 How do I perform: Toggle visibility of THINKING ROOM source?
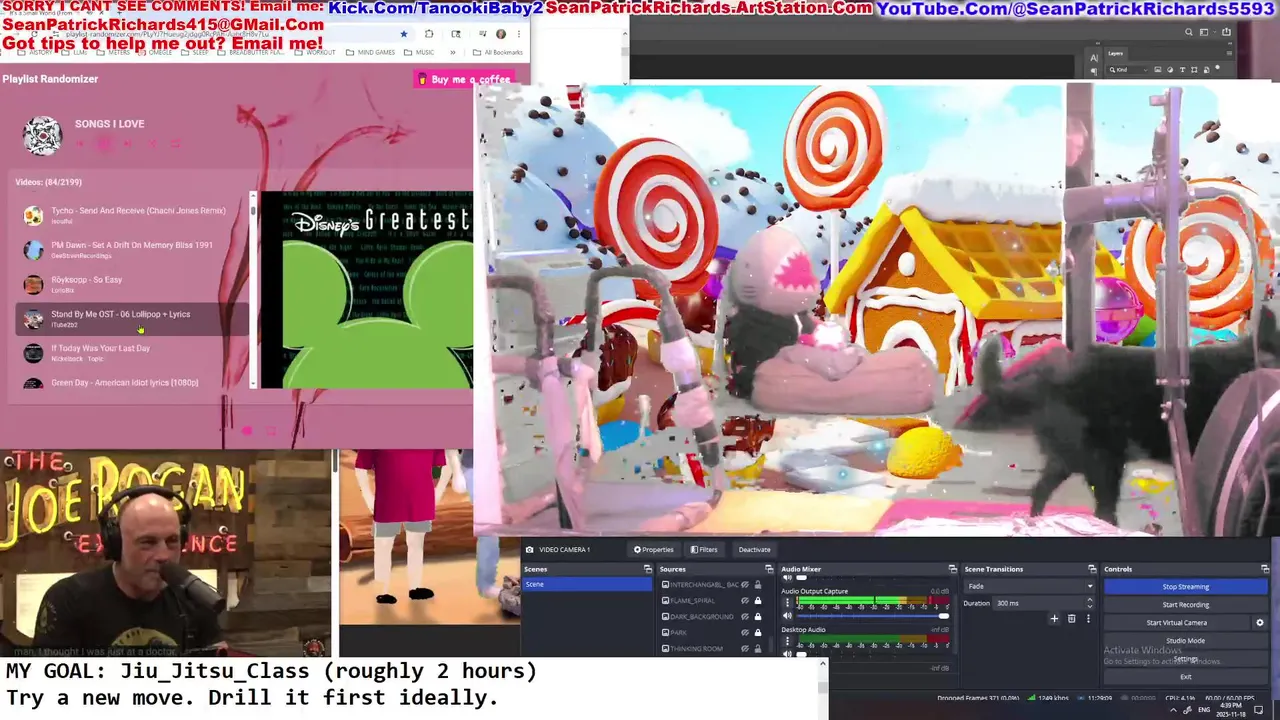(745, 648)
